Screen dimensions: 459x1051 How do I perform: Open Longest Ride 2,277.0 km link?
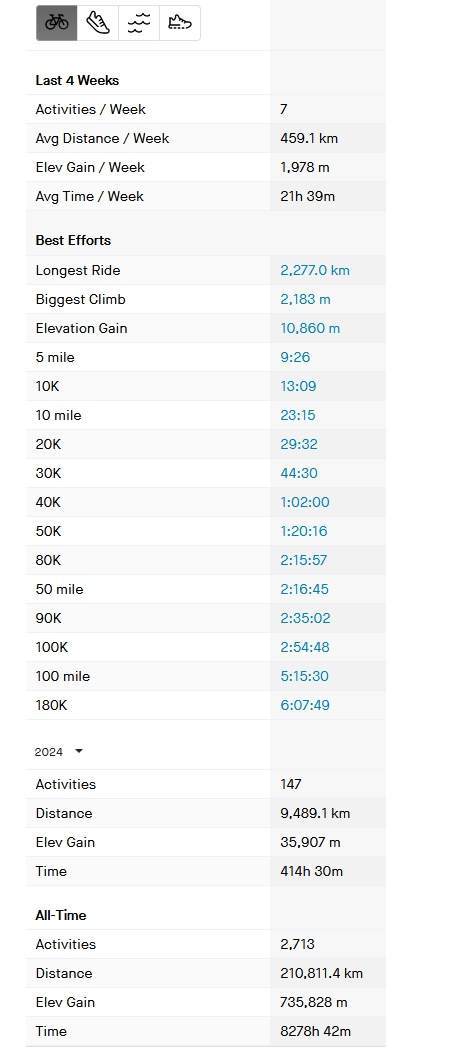[x=315, y=270]
